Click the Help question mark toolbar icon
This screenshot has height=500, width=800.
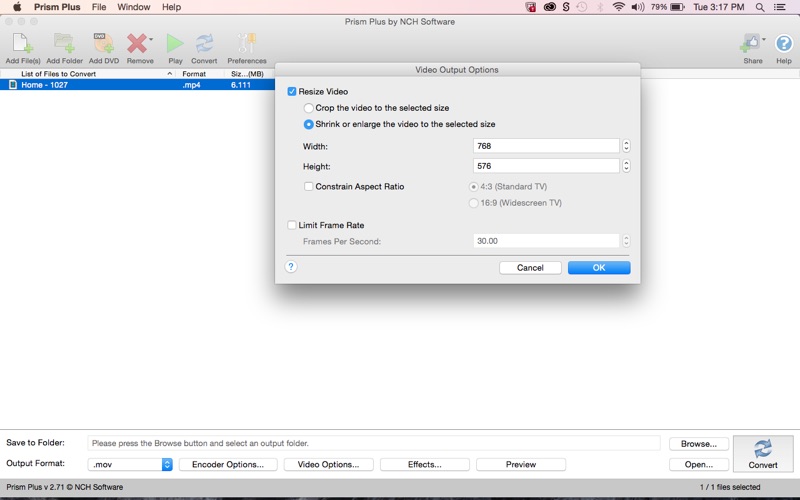(784, 44)
